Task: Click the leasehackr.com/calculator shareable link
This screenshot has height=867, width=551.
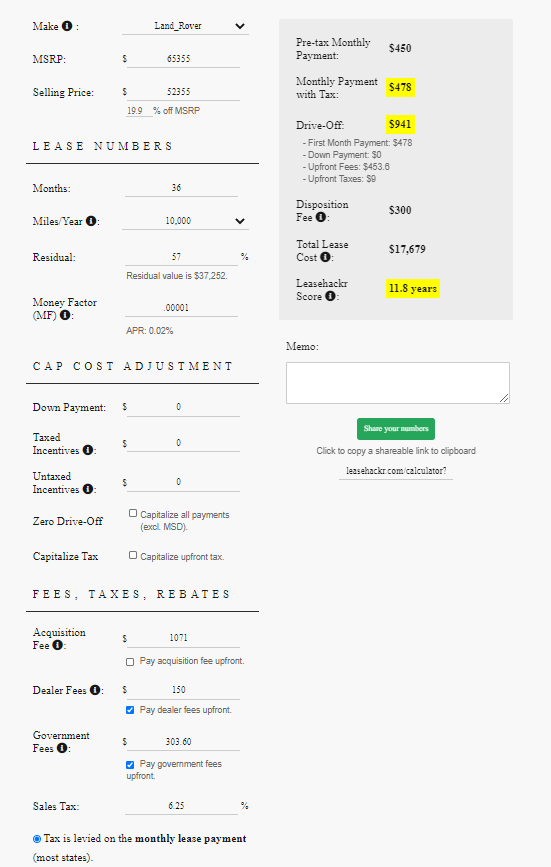Action: [x=396, y=471]
